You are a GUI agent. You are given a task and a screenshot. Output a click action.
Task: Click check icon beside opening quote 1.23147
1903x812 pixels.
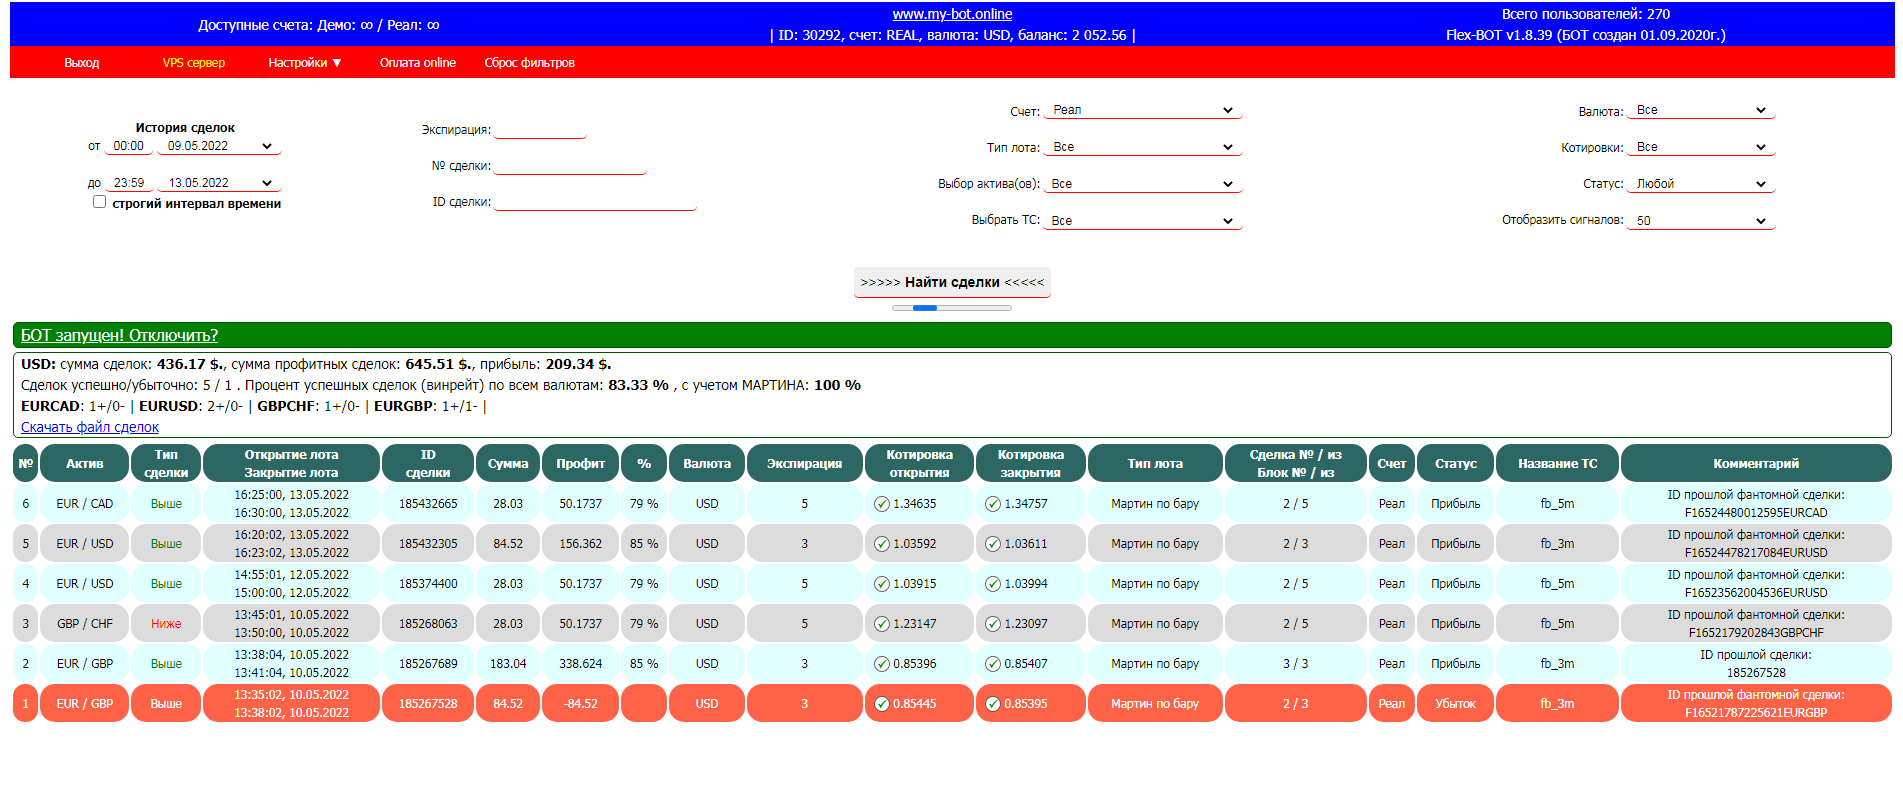tap(882, 624)
